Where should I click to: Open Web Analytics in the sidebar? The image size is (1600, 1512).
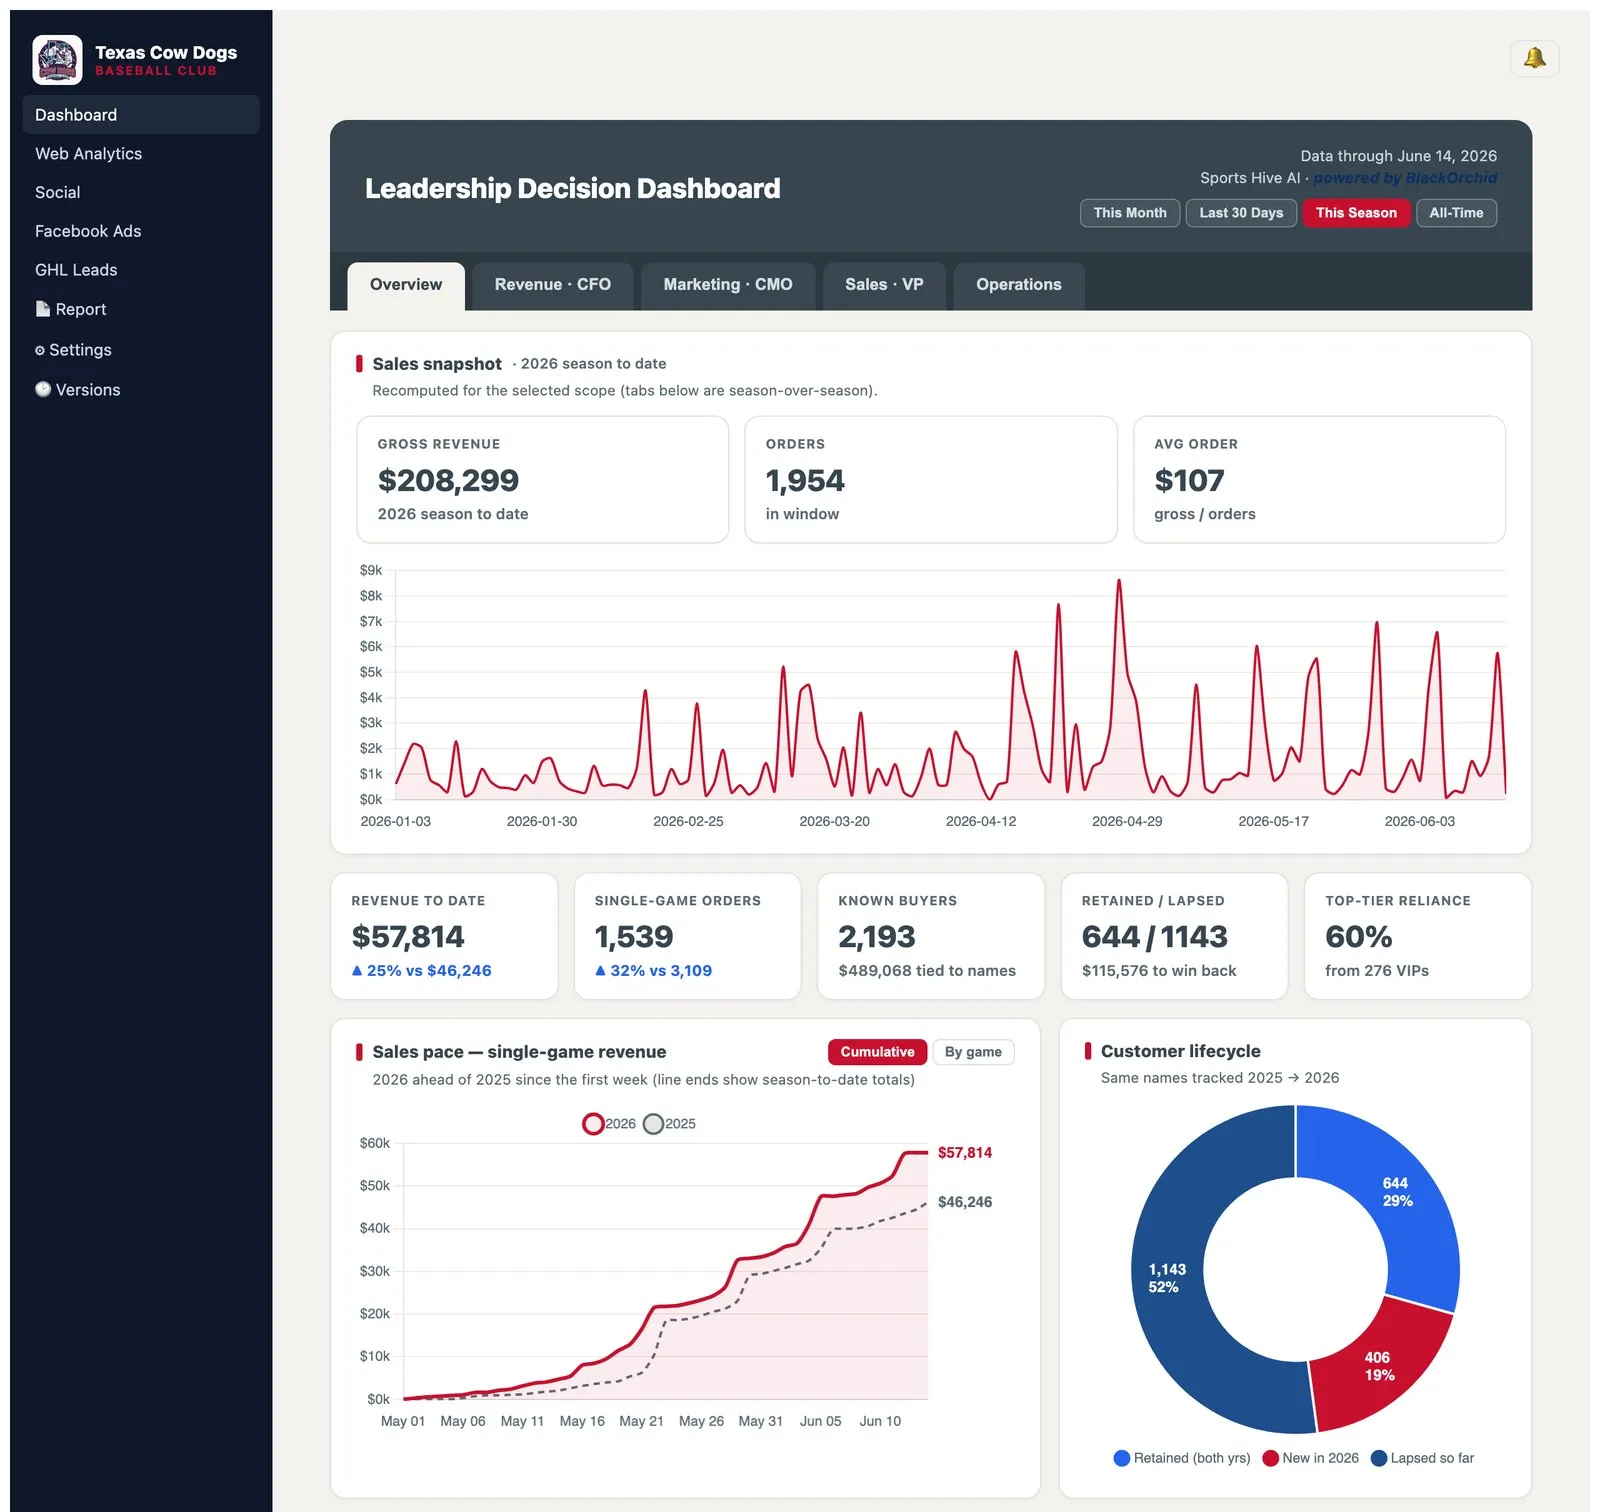pos(141,154)
